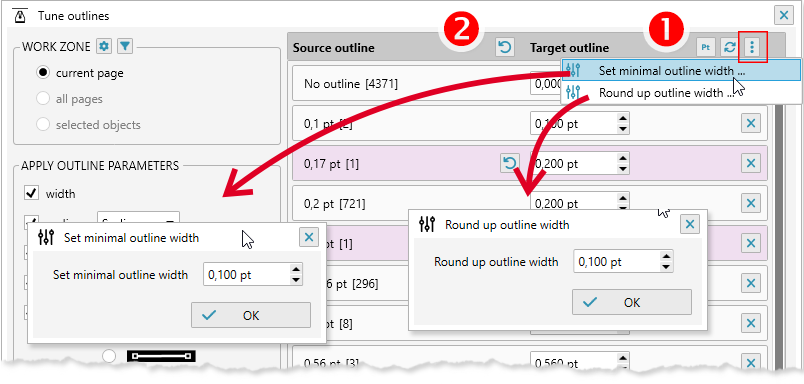Screen dimensions: 804x384
Task: Choose Round up outline width menu entry
Action: (x=681, y=93)
